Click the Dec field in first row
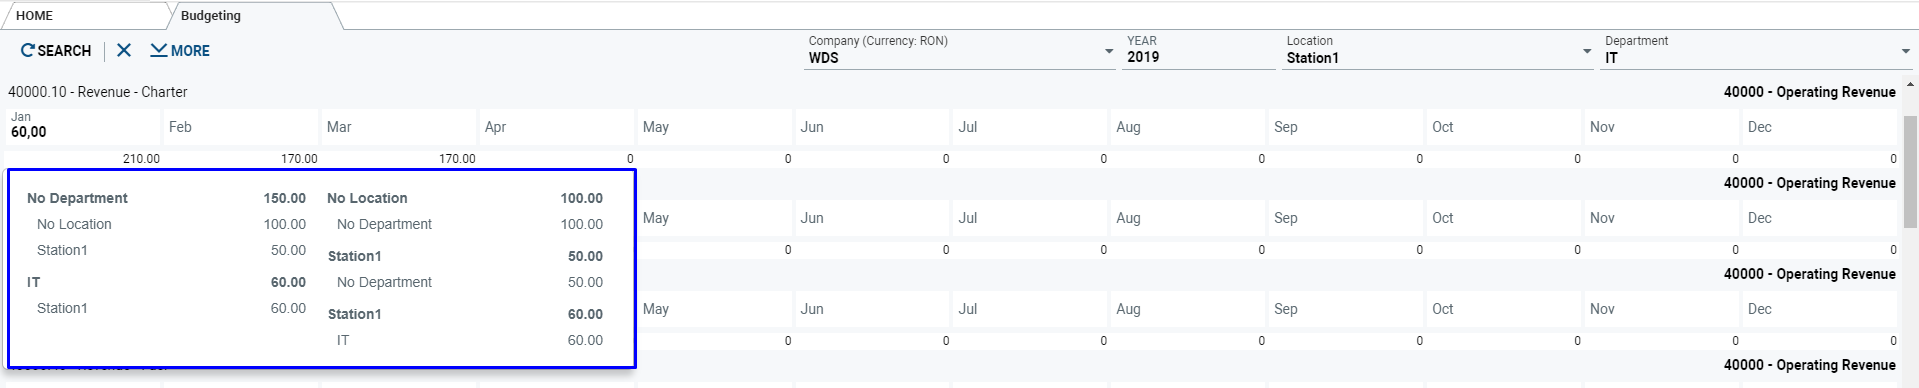 click(x=1820, y=127)
